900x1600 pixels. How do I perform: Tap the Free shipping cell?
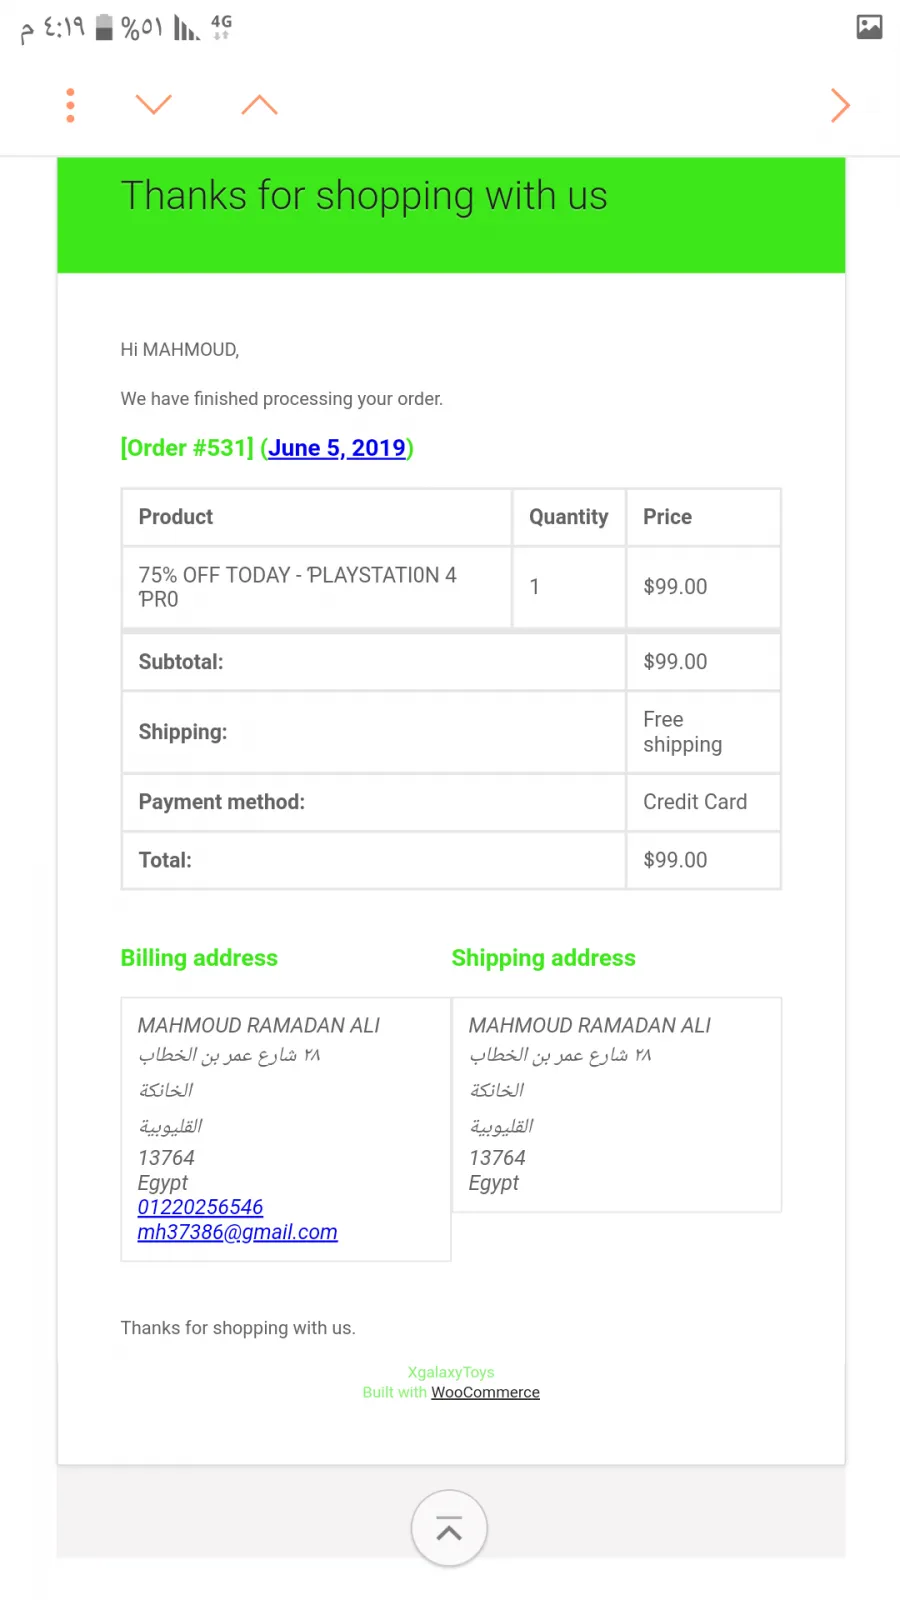click(x=703, y=732)
